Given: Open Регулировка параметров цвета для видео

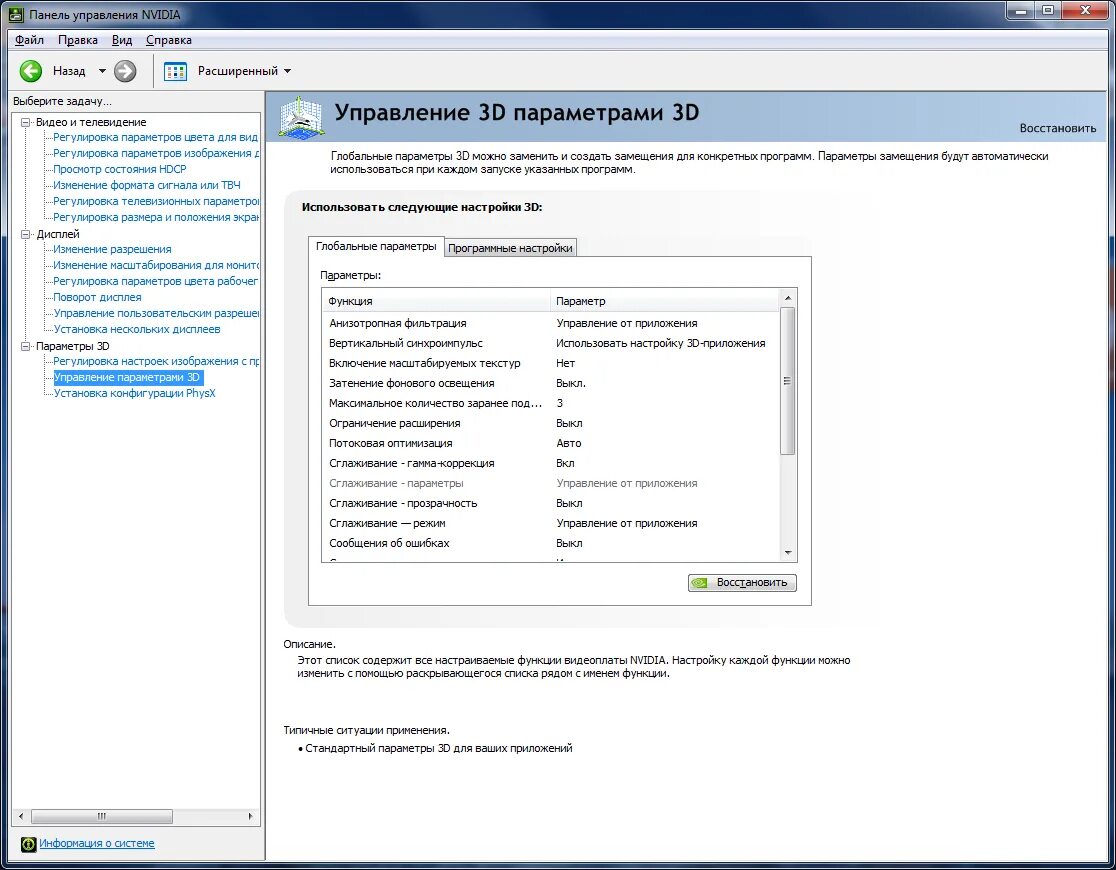Looking at the screenshot, I should point(155,137).
